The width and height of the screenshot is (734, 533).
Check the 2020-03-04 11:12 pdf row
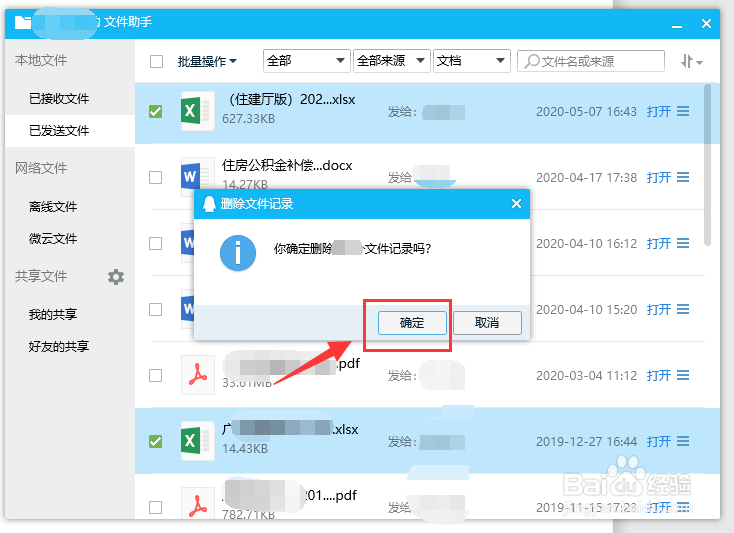(155, 375)
